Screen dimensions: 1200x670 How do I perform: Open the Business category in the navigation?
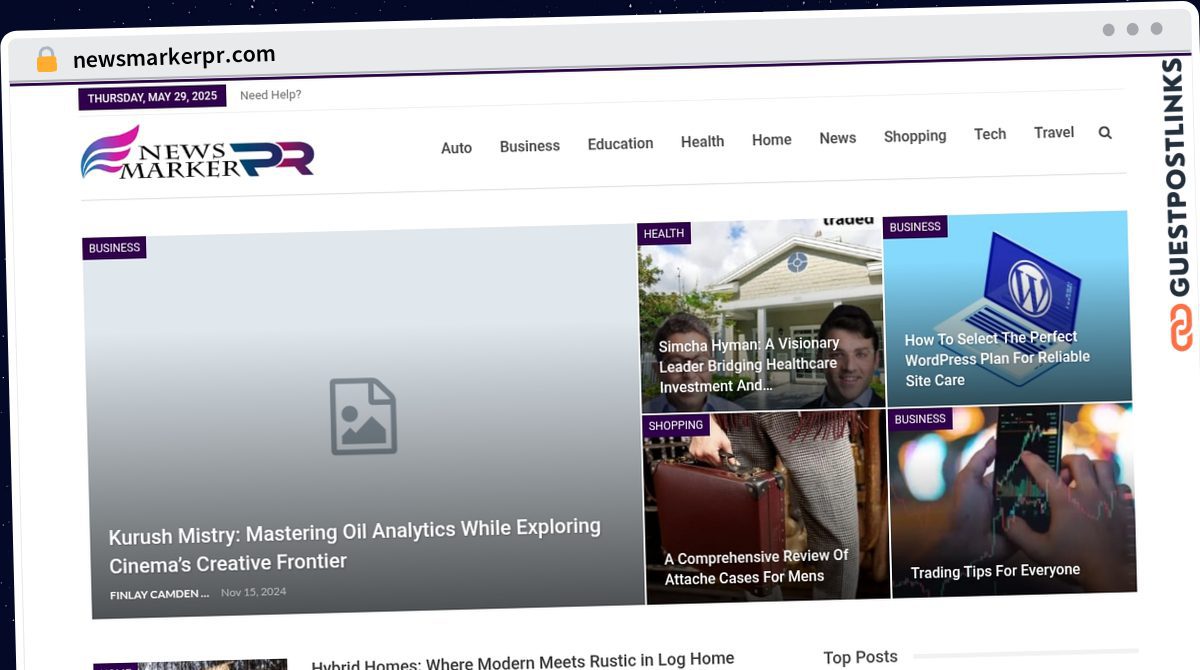pyautogui.click(x=529, y=145)
